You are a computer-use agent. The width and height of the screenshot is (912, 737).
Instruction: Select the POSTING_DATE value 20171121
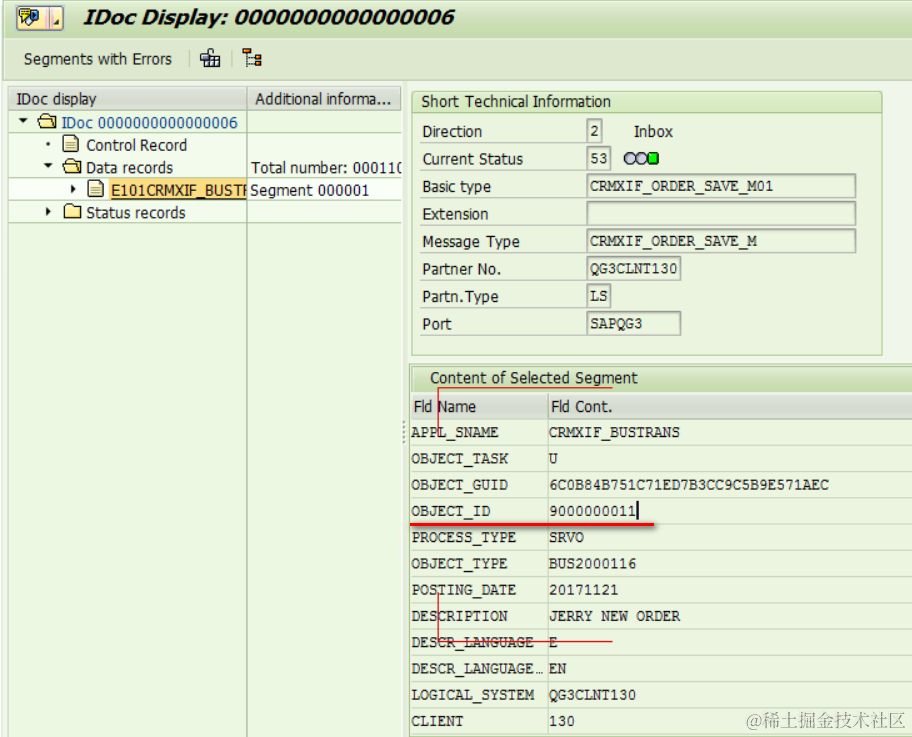[730, 590]
